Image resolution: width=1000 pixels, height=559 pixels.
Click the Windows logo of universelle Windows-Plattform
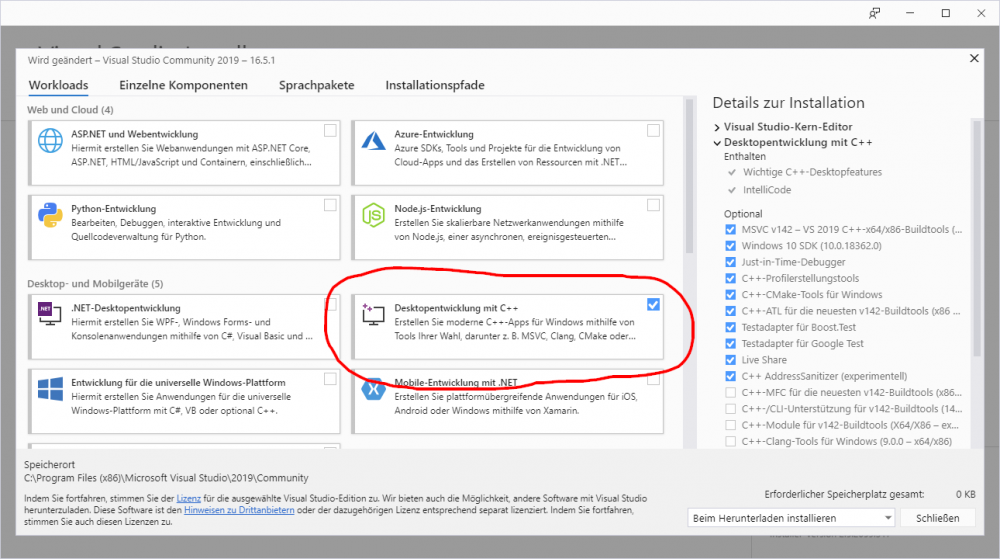(x=50, y=389)
